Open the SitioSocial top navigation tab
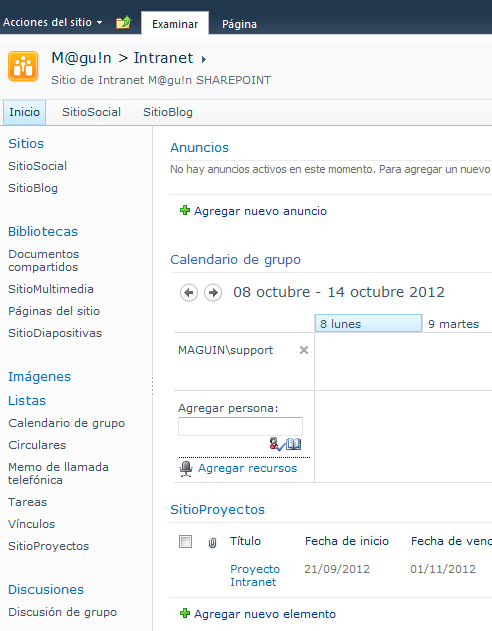The image size is (492, 631). coord(91,112)
